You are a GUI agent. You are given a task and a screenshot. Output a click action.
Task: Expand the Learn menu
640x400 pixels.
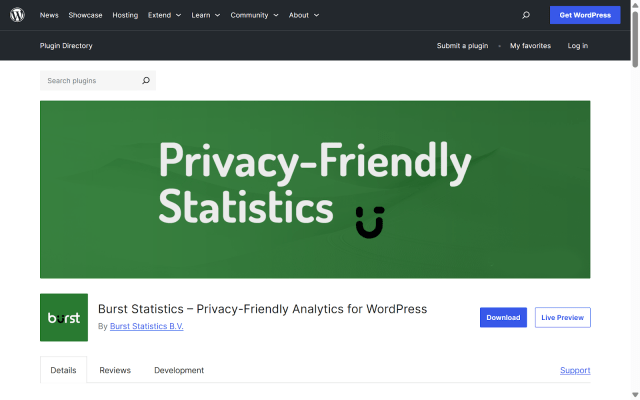pyautogui.click(x=206, y=15)
